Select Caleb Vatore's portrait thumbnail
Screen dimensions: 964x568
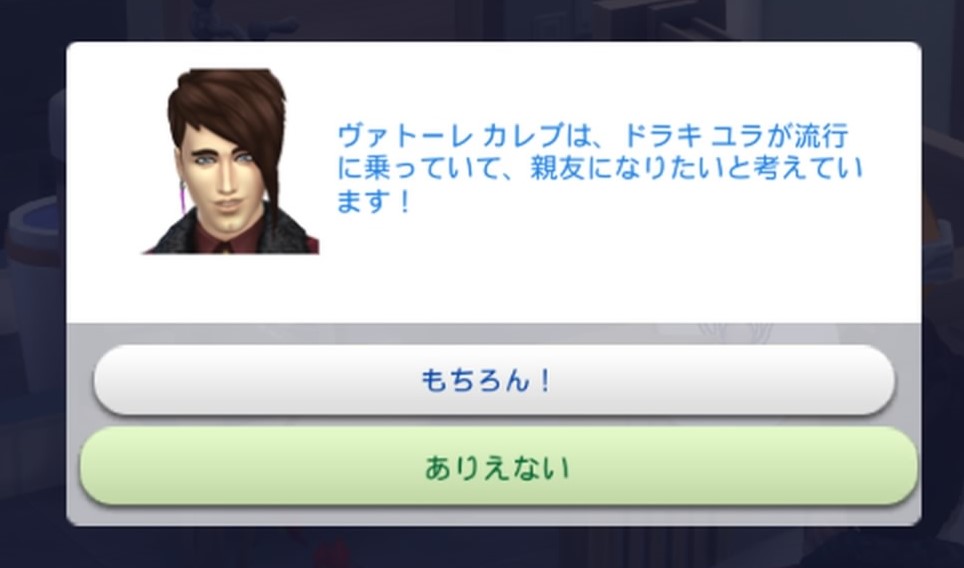point(231,161)
